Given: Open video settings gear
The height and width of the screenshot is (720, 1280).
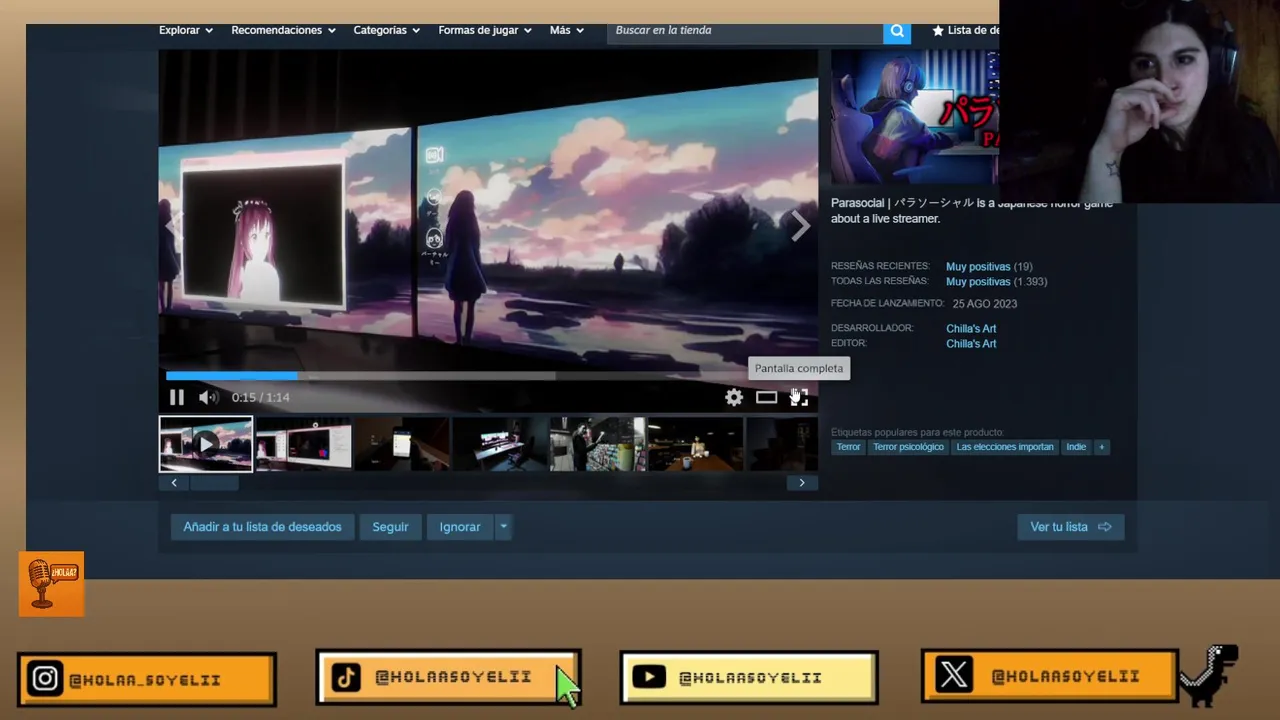Looking at the screenshot, I should click(x=734, y=397).
